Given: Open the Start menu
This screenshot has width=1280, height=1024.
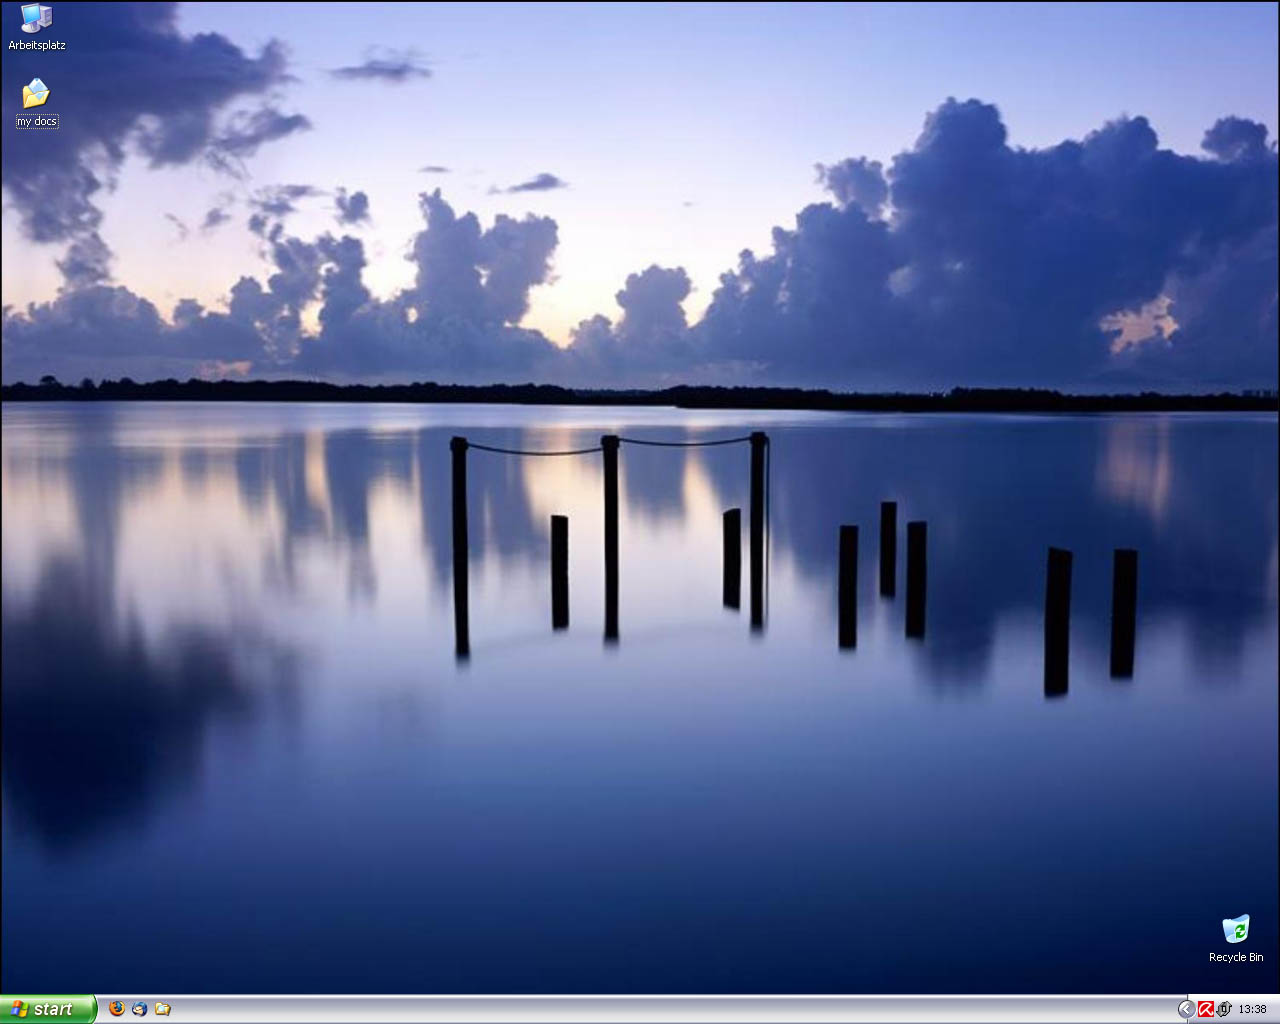Looking at the screenshot, I should click(48, 1009).
